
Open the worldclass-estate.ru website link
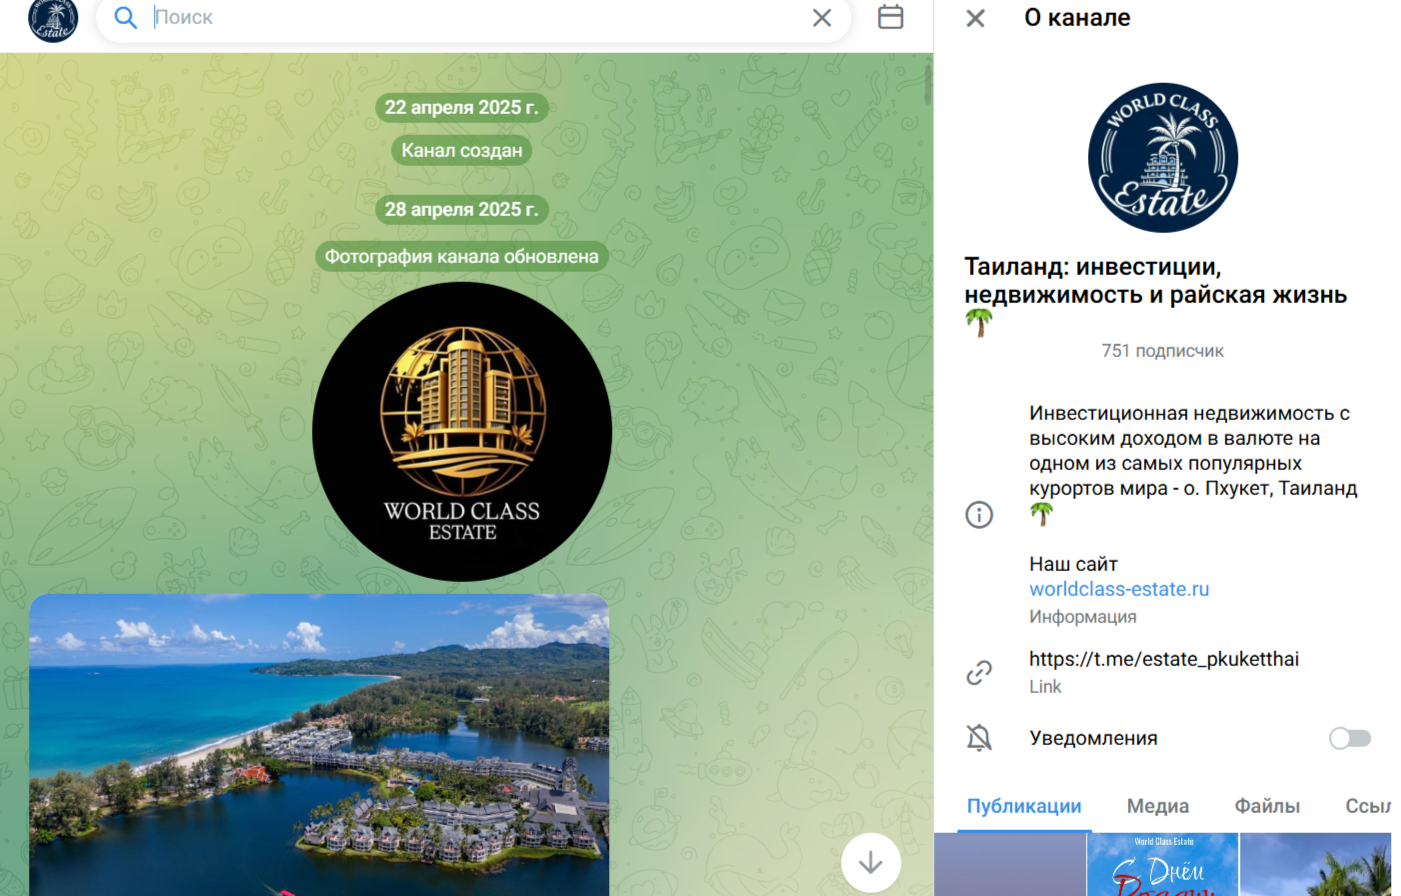pos(1119,589)
